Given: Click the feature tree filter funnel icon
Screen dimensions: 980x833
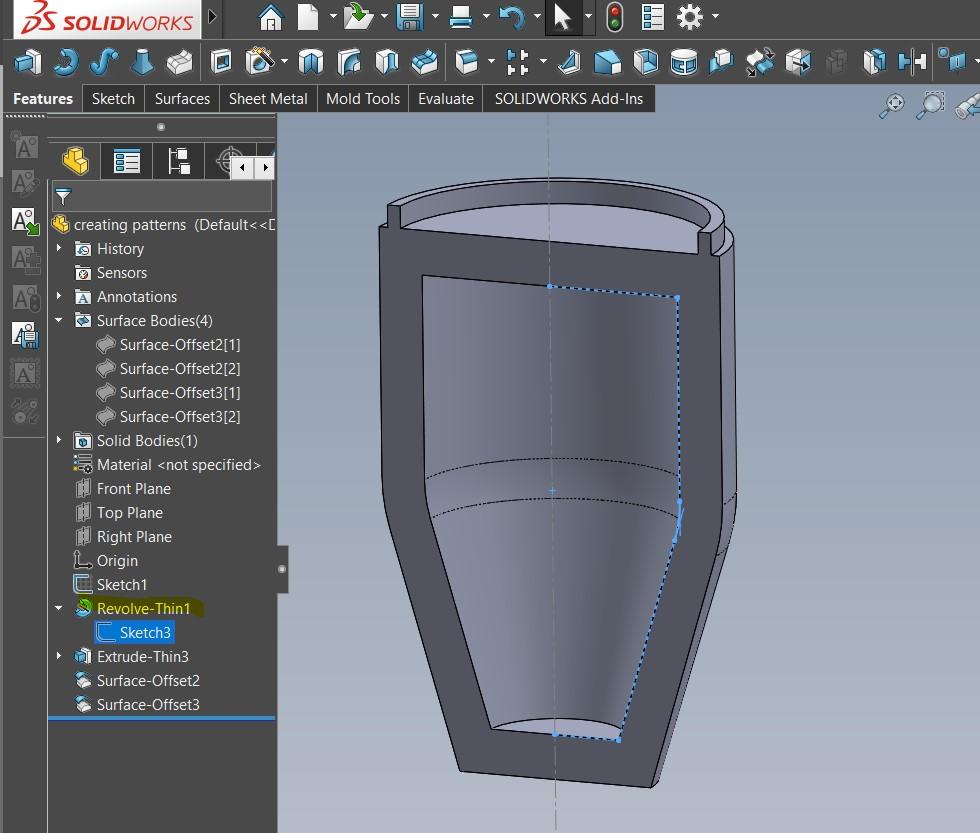Looking at the screenshot, I should coord(63,196).
